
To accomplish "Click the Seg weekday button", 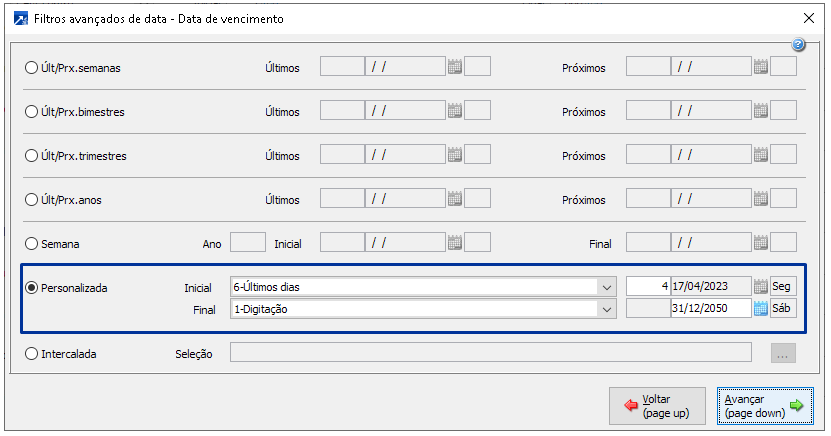I will (x=782, y=286).
